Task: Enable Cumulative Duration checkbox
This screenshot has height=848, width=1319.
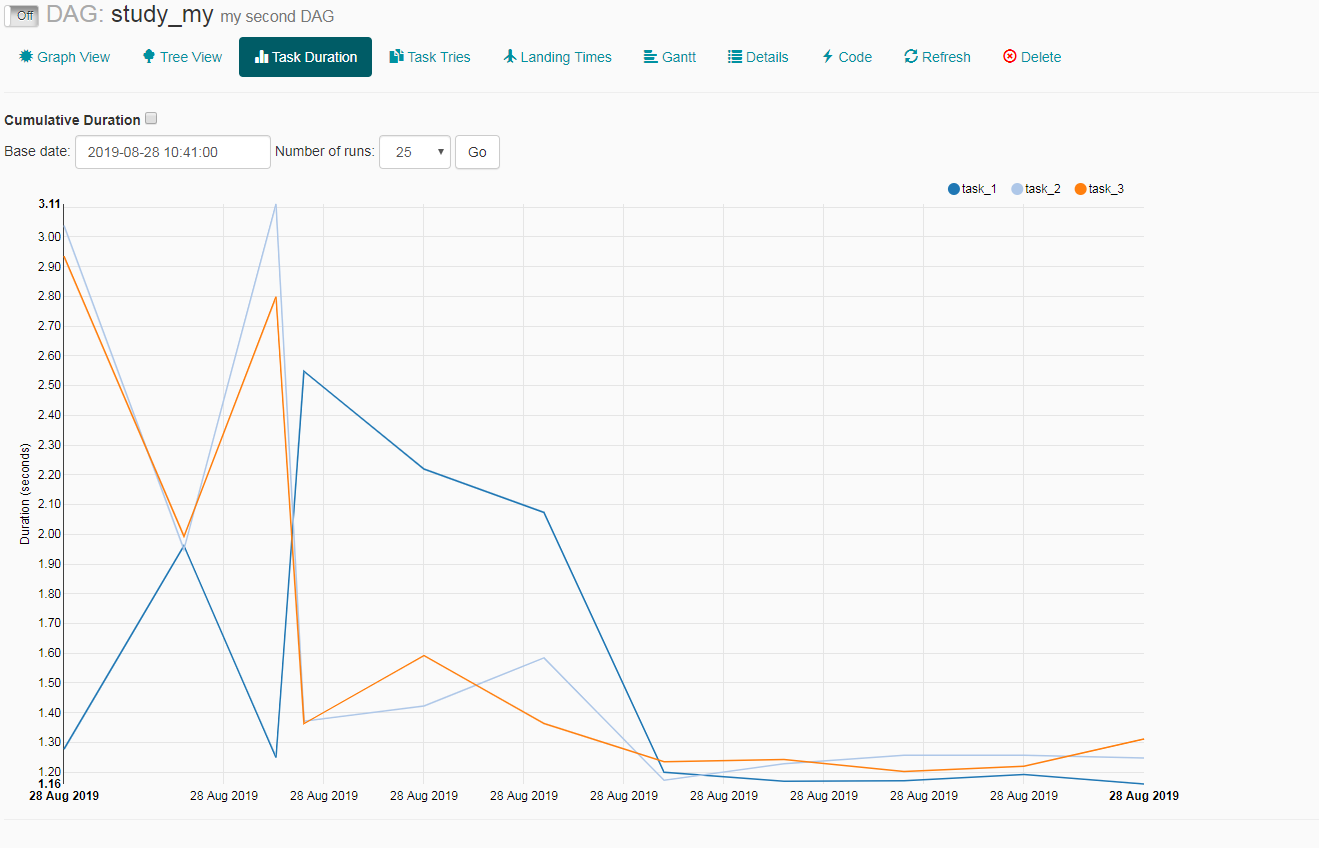Action: click(x=151, y=118)
